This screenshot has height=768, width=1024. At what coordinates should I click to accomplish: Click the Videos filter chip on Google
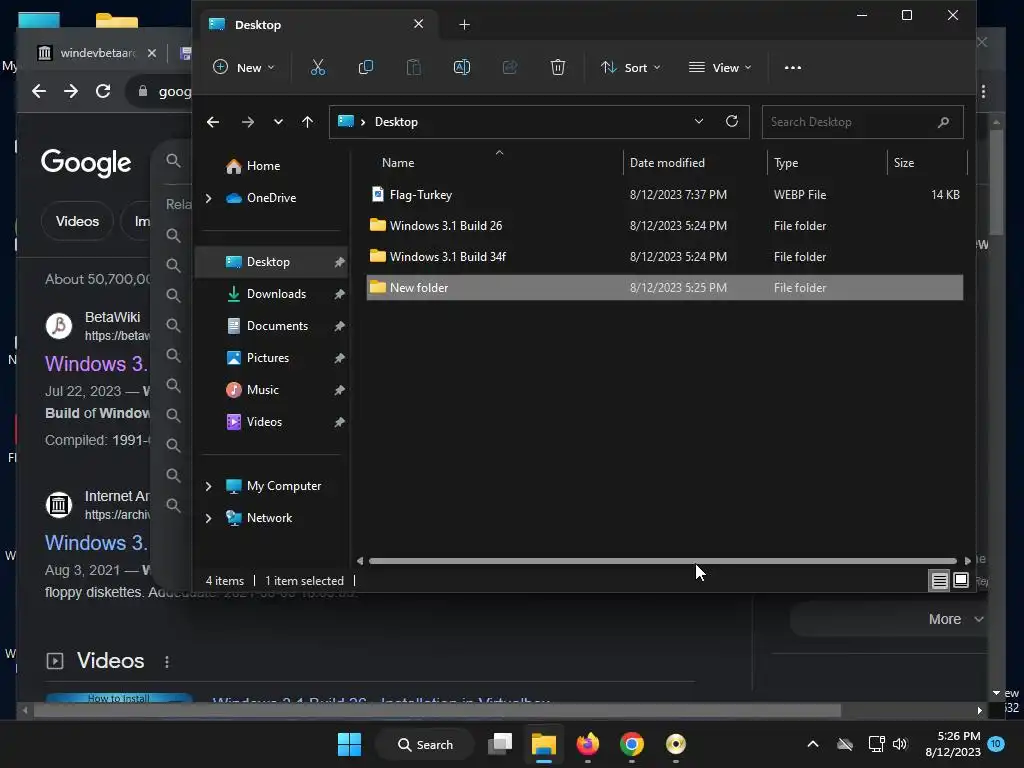tap(77, 221)
